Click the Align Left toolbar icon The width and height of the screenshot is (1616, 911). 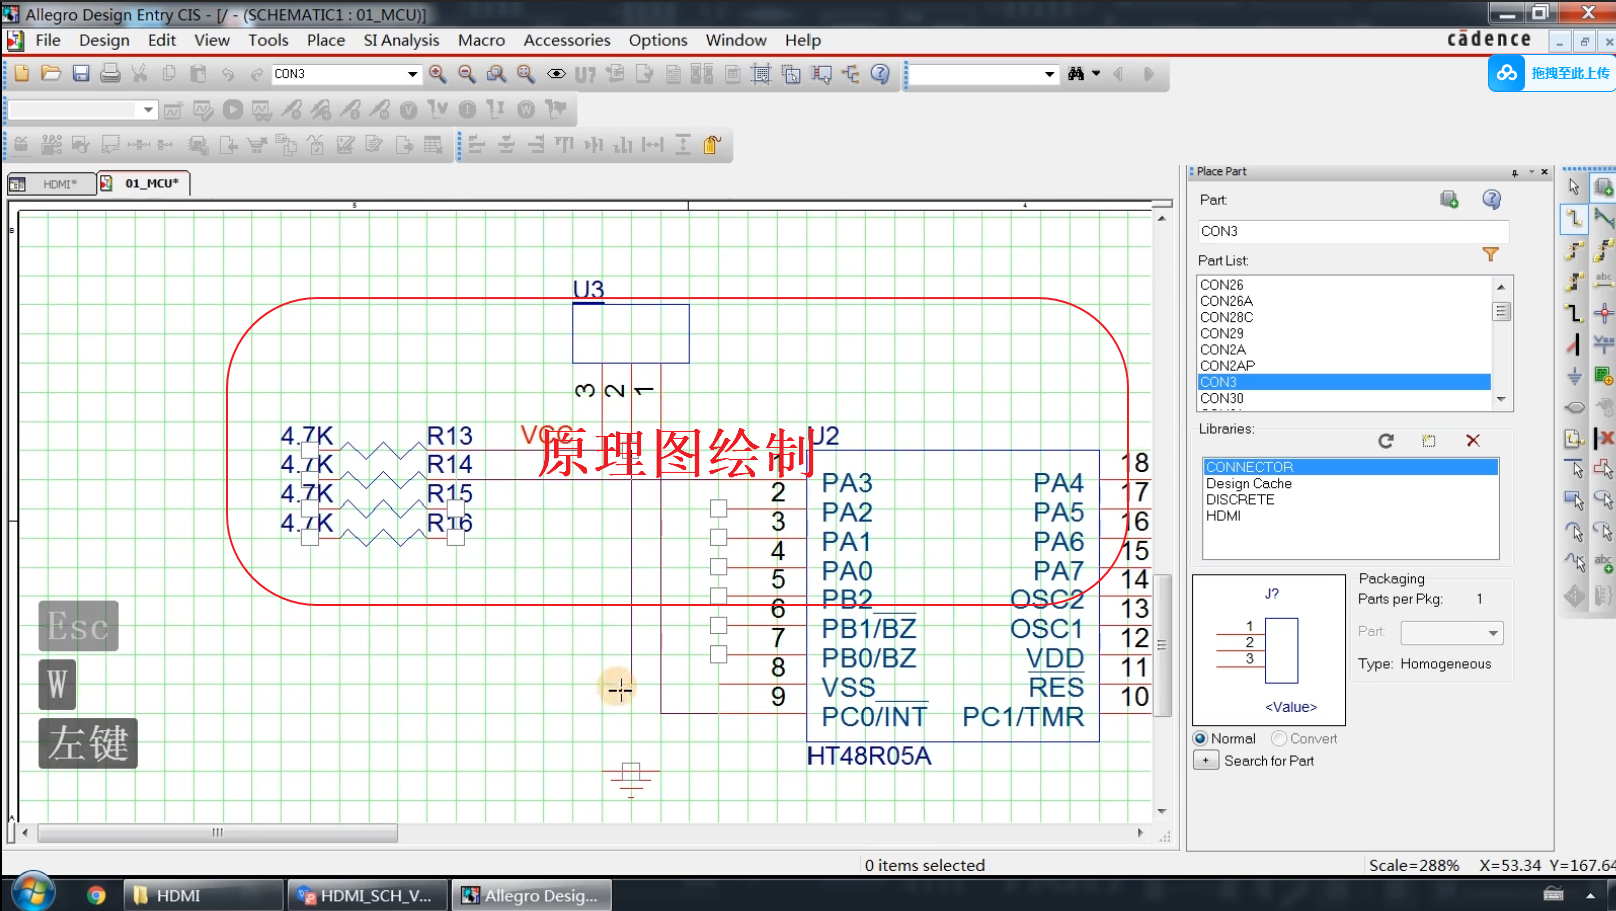pyautogui.click(x=477, y=145)
